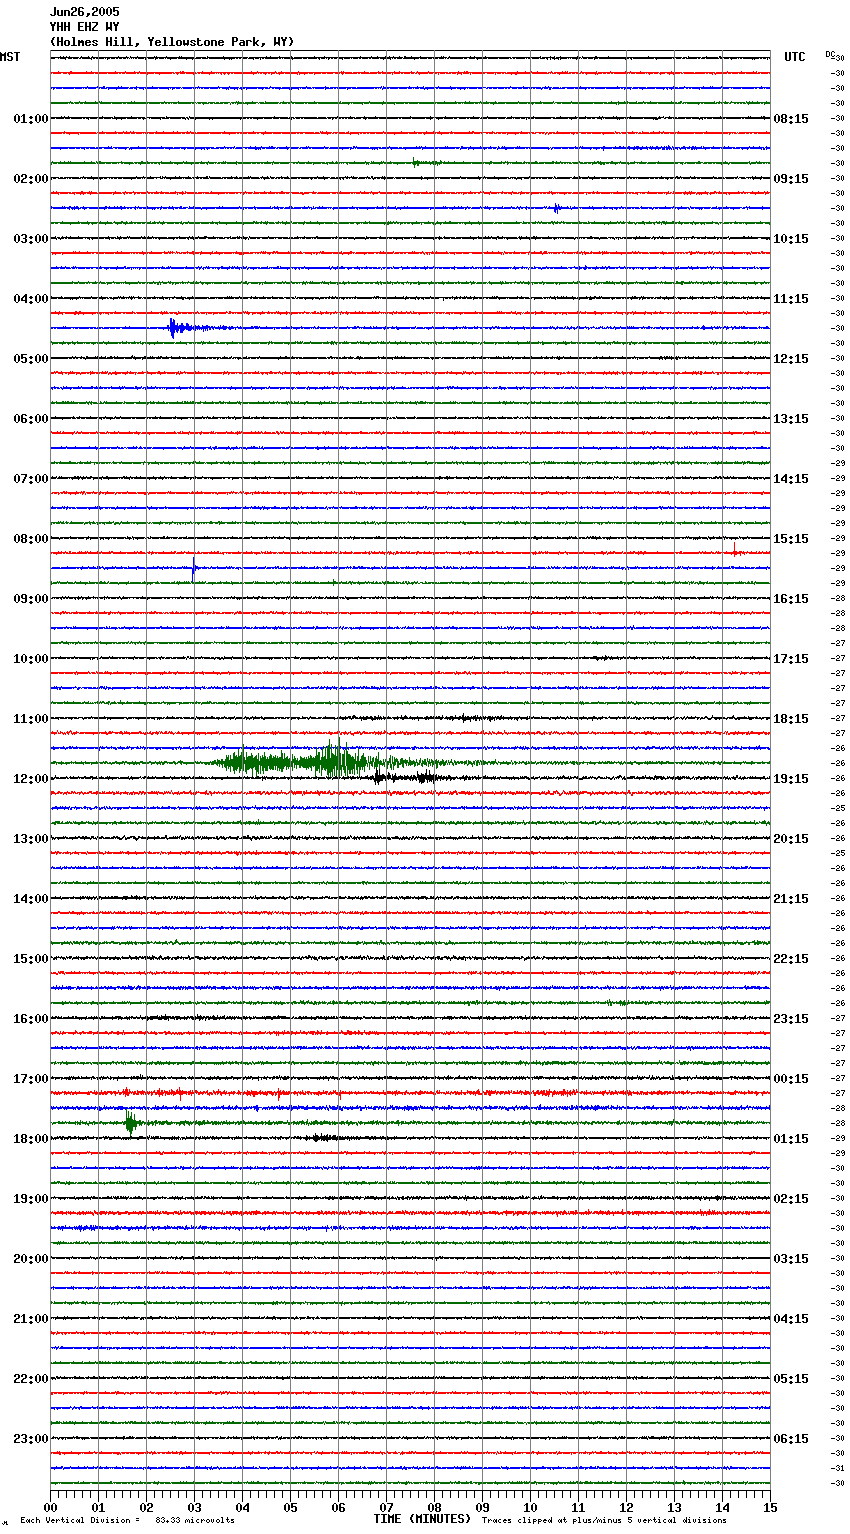Click the 15:15 UTC time label
This screenshot has width=850, height=1534.
point(791,539)
